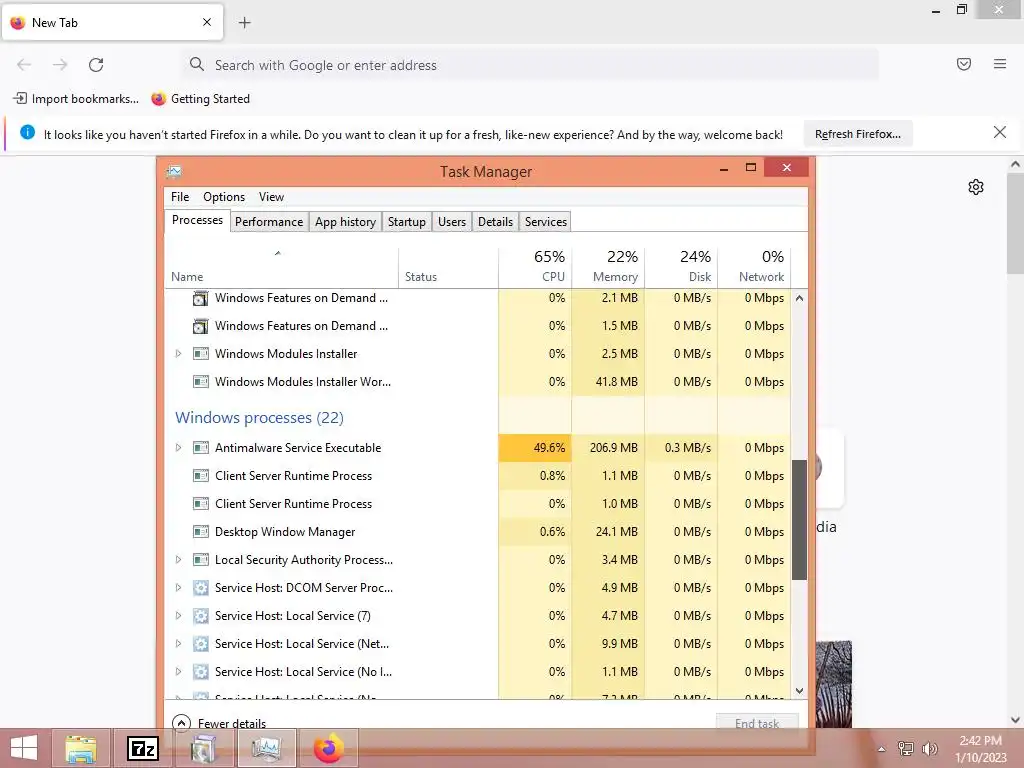This screenshot has width=1024, height=768.
Task: Expand the Antimalware Service Executable row
Action: click(178, 447)
